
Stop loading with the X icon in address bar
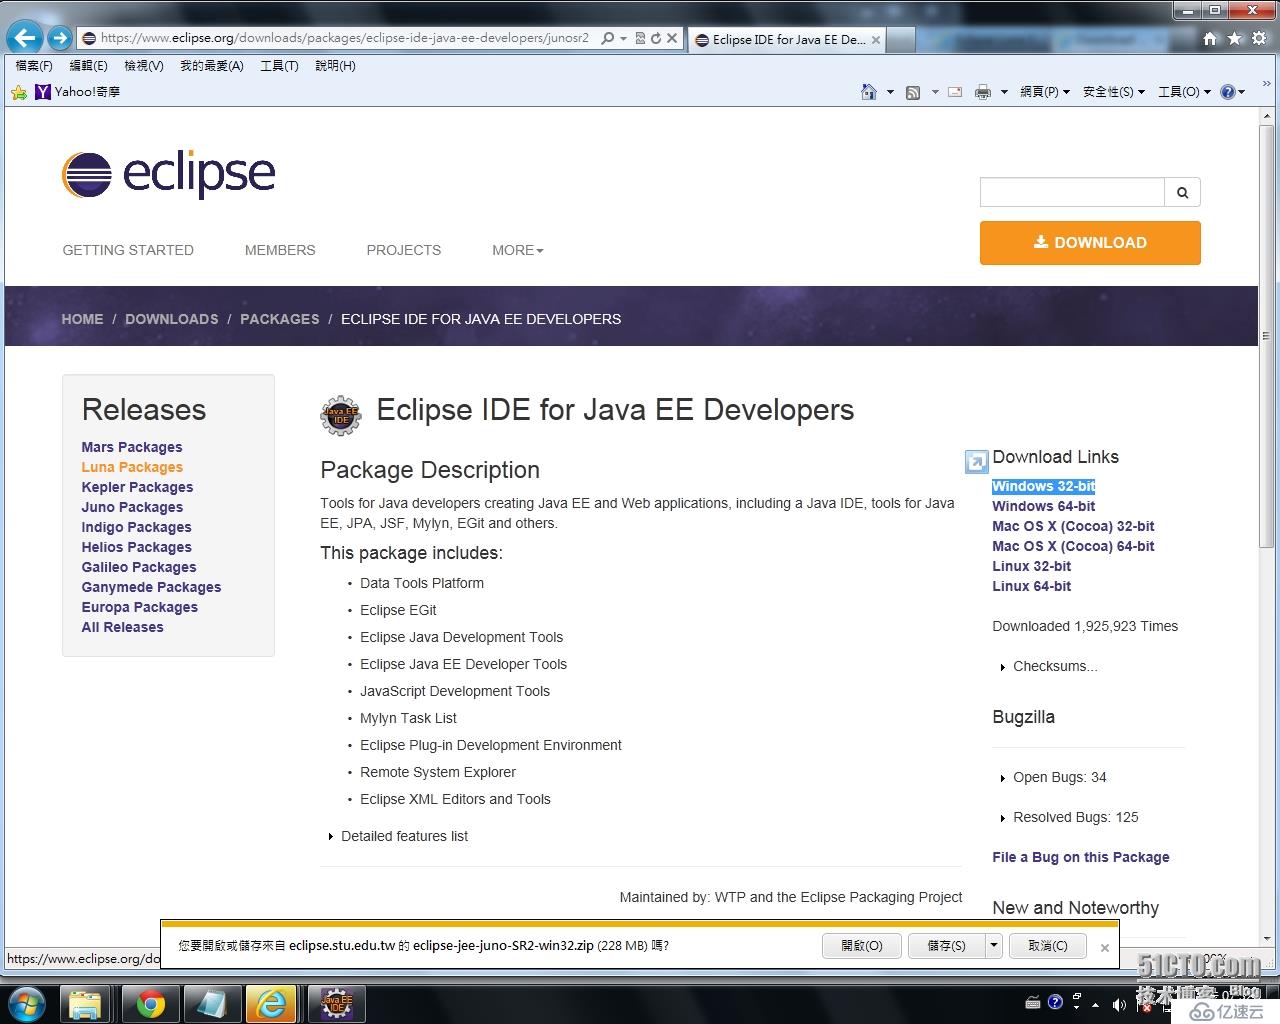point(672,38)
